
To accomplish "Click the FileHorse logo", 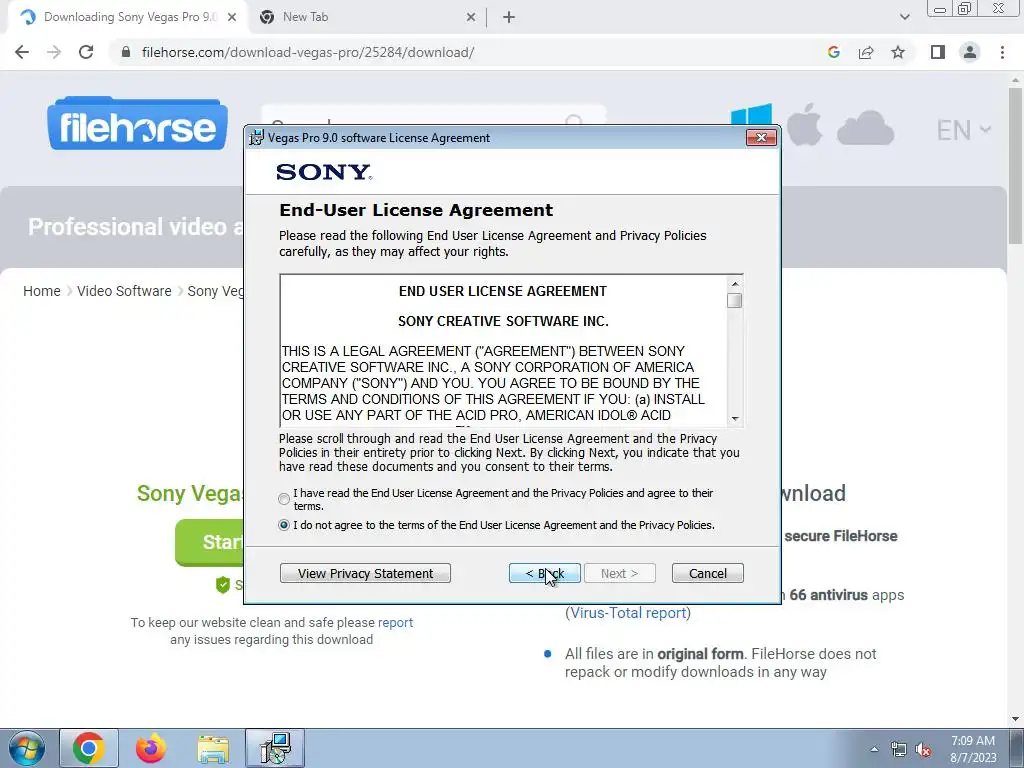I will (138, 124).
